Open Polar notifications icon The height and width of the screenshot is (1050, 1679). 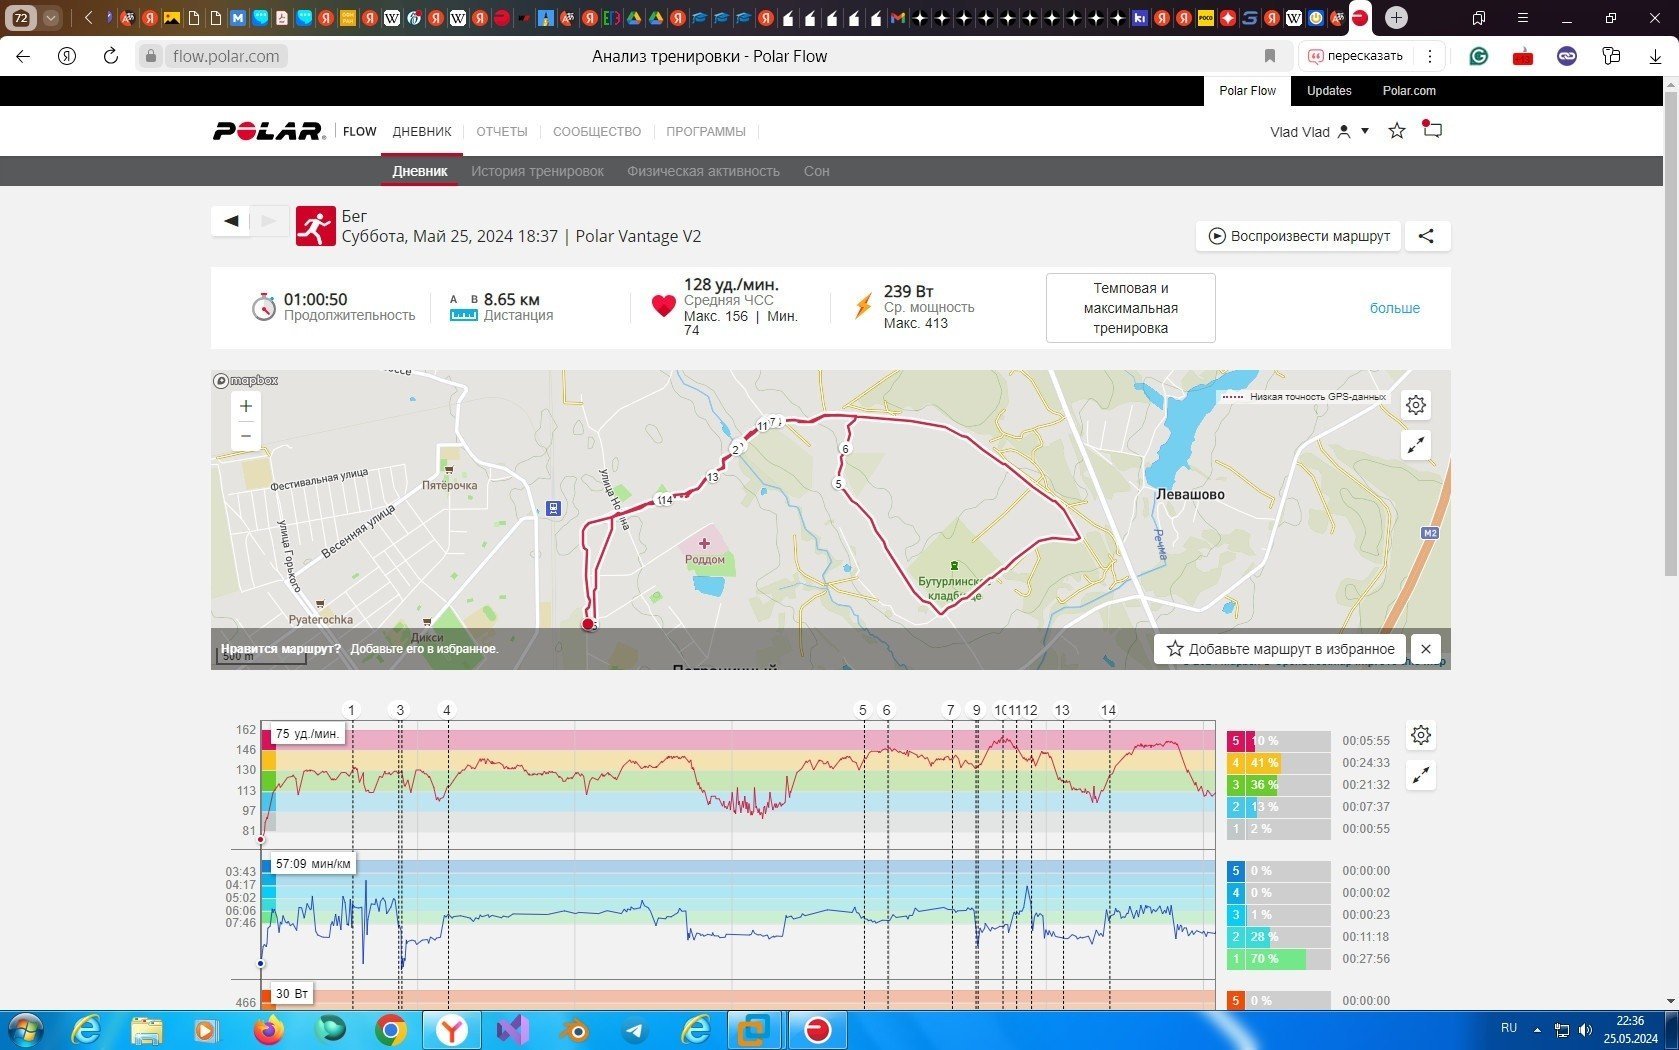pyautogui.click(x=1432, y=130)
